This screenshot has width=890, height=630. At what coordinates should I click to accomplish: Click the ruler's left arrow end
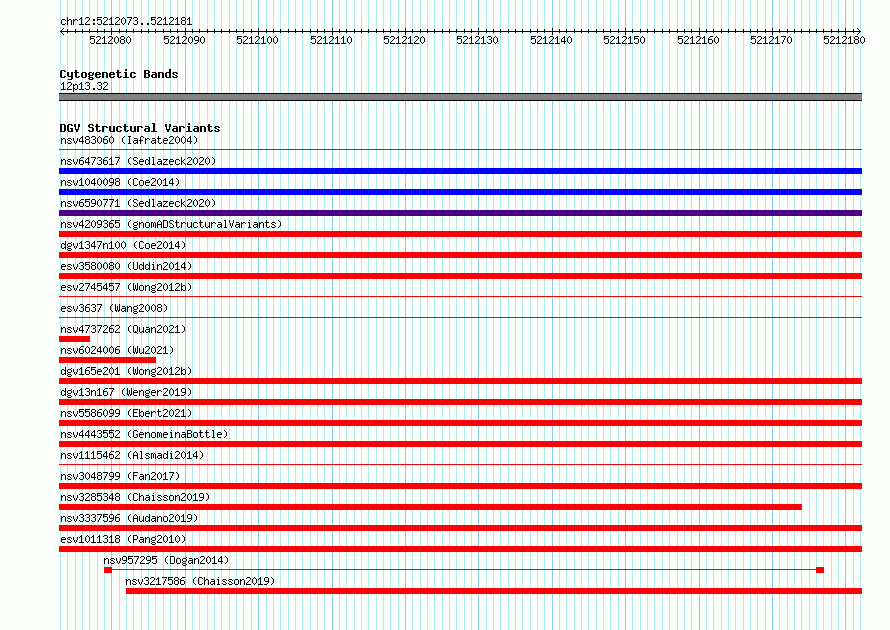pyautogui.click(x=62, y=31)
